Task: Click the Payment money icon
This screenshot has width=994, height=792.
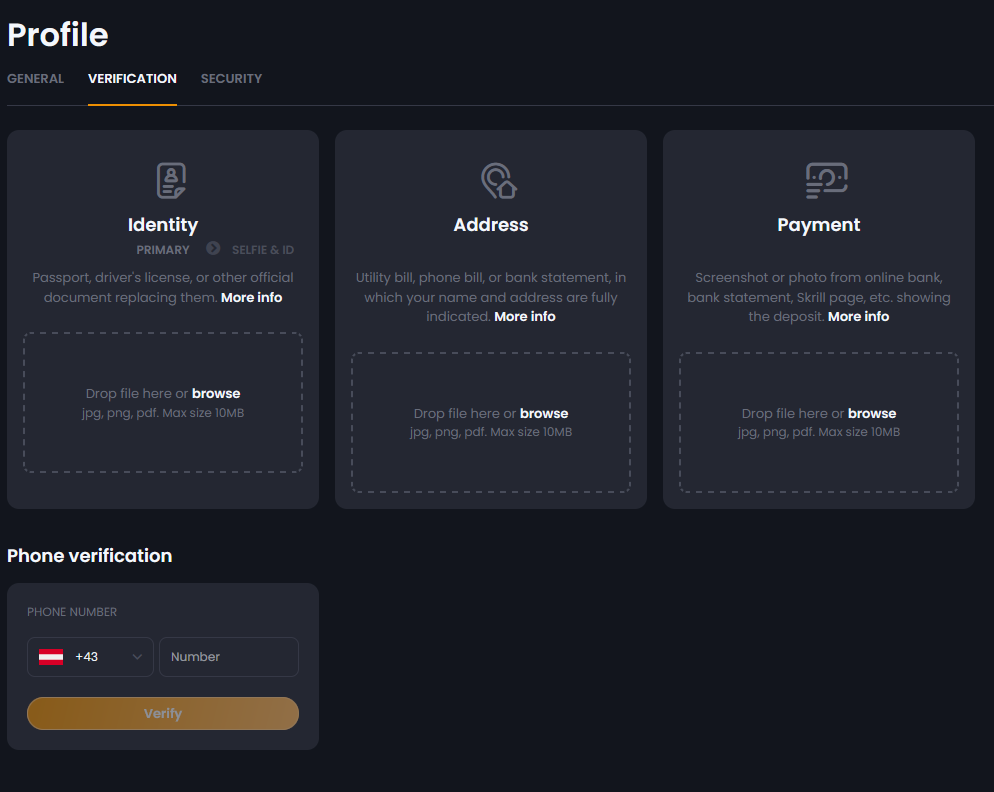Action: pyautogui.click(x=827, y=181)
